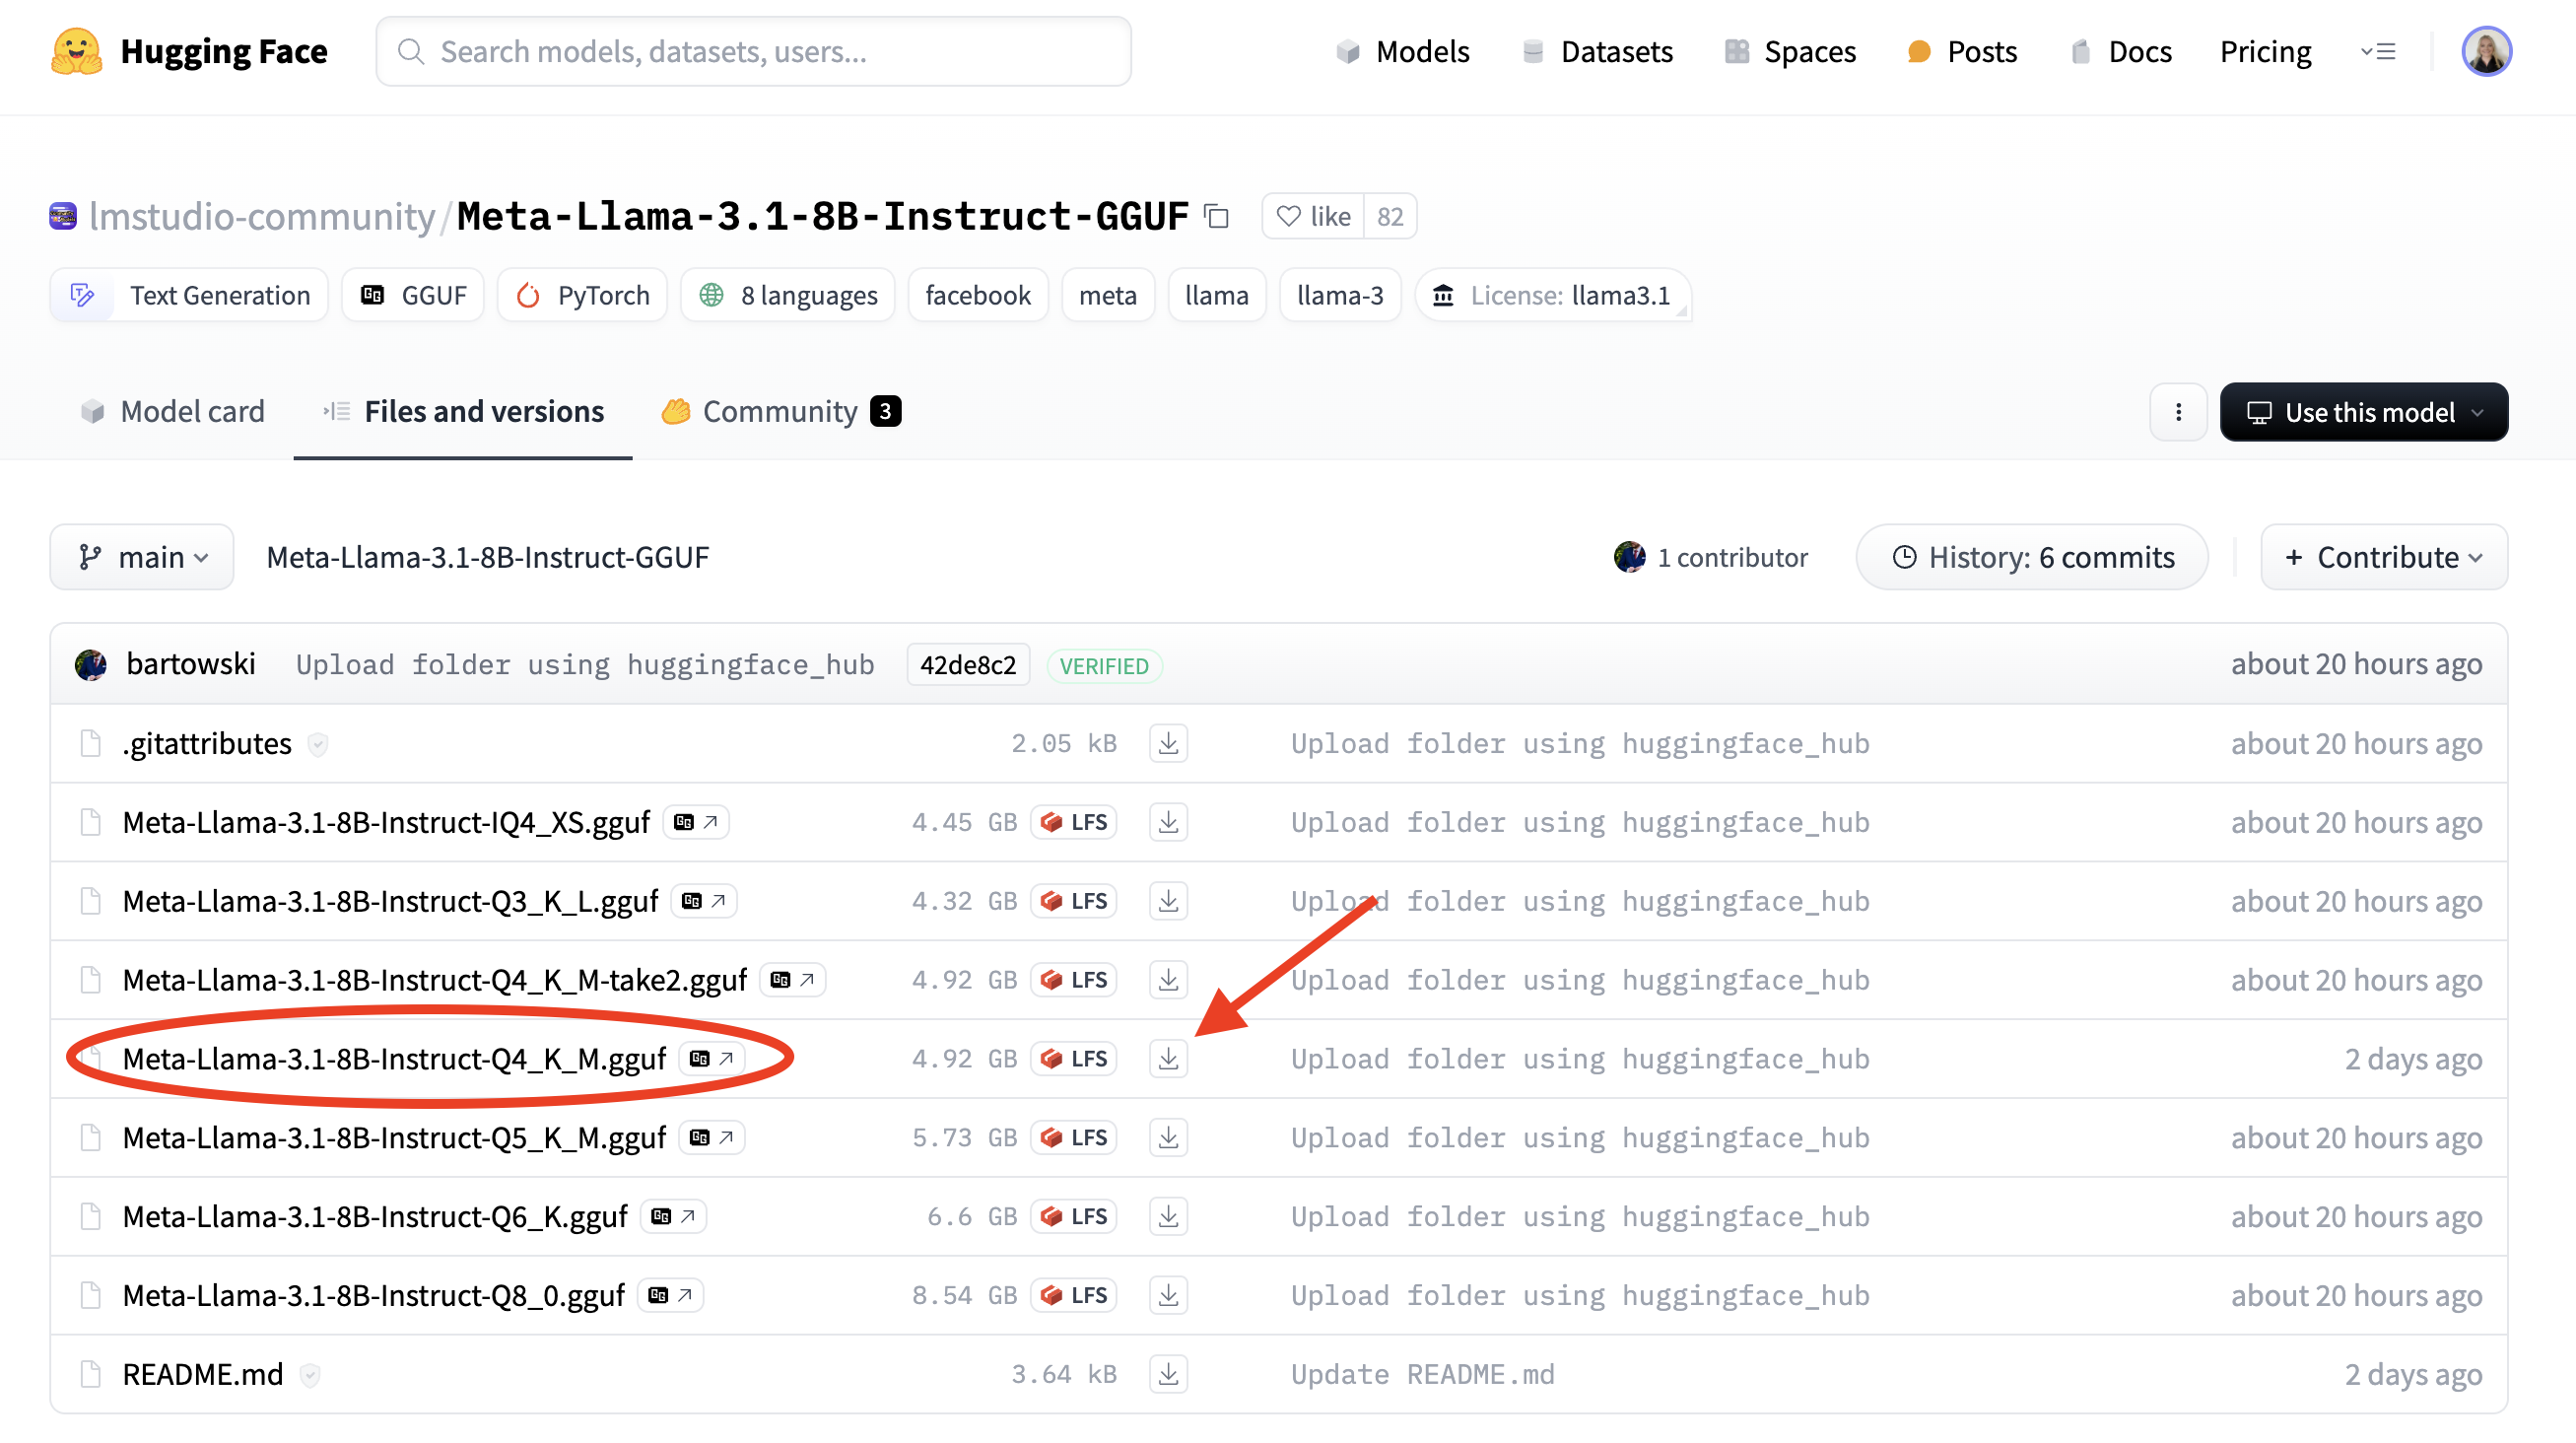2576x1443 pixels.
Task: Download the Q3_K_L.gguf file
Action: (1168, 902)
